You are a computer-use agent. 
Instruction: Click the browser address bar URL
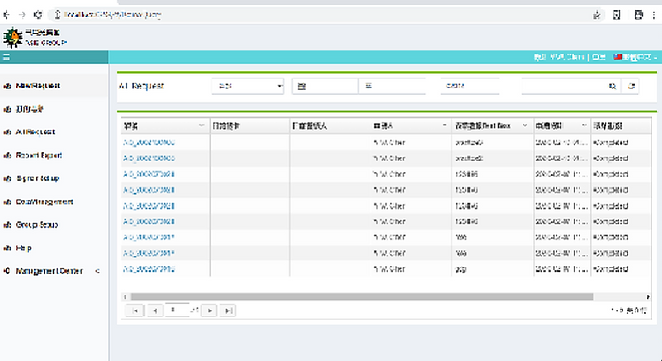112,15
